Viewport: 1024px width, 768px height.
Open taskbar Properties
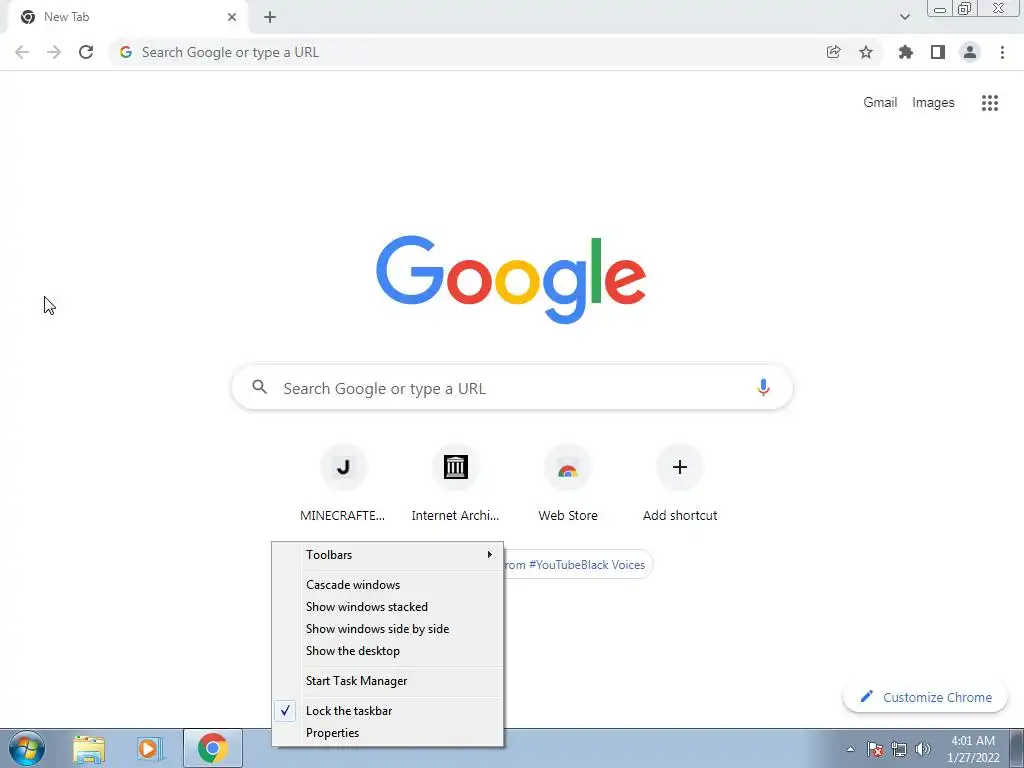(x=388, y=733)
